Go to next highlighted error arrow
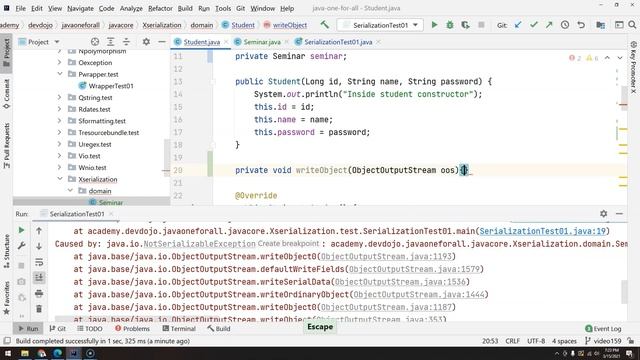Viewport: 640px width, 360px height. tap(620, 58)
